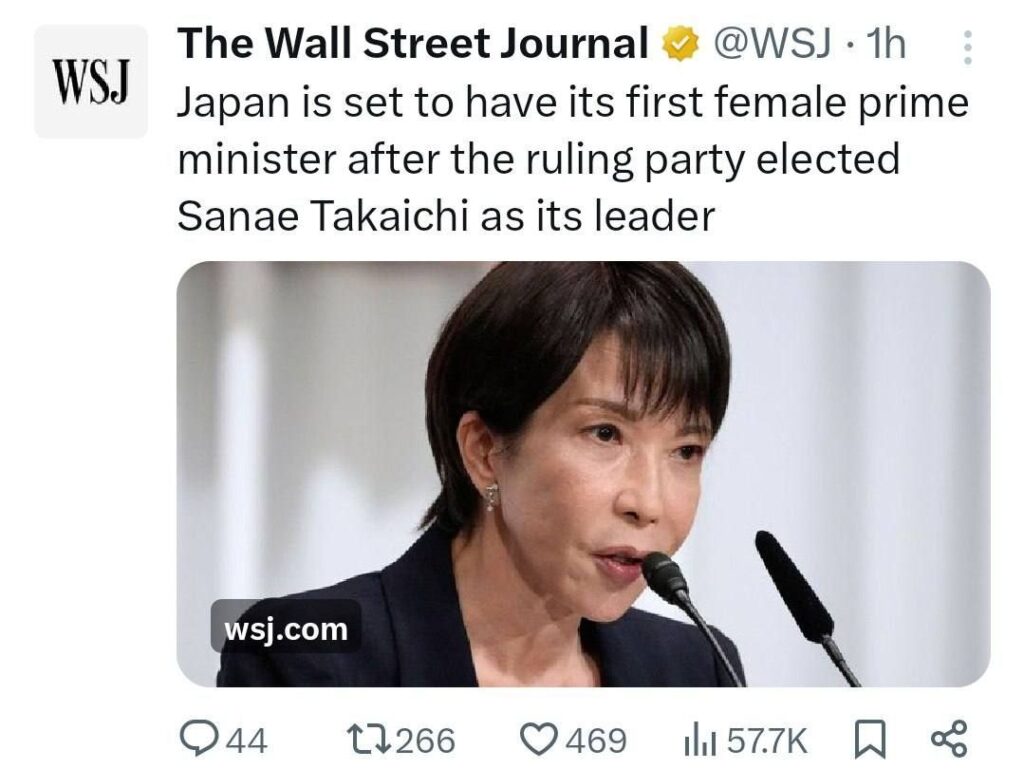Click the views bar chart icon
Image resolution: width=1024 pixels, height=769 pixels.
pyautogui.click(x=695, y=740)
